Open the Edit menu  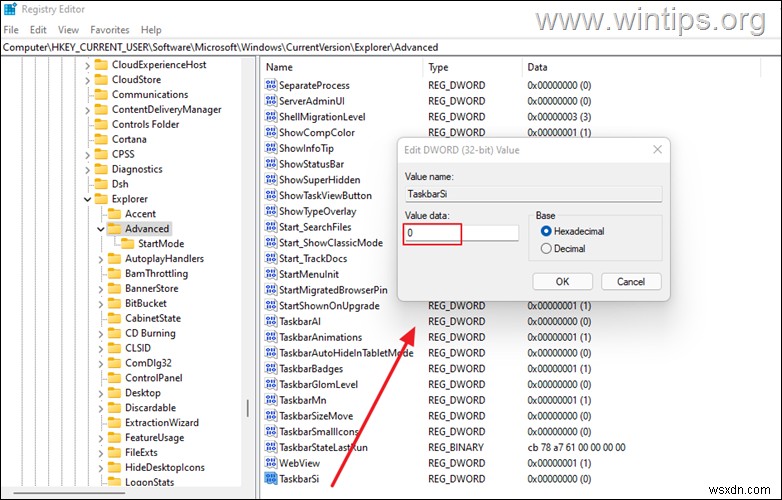pos(38,30)
